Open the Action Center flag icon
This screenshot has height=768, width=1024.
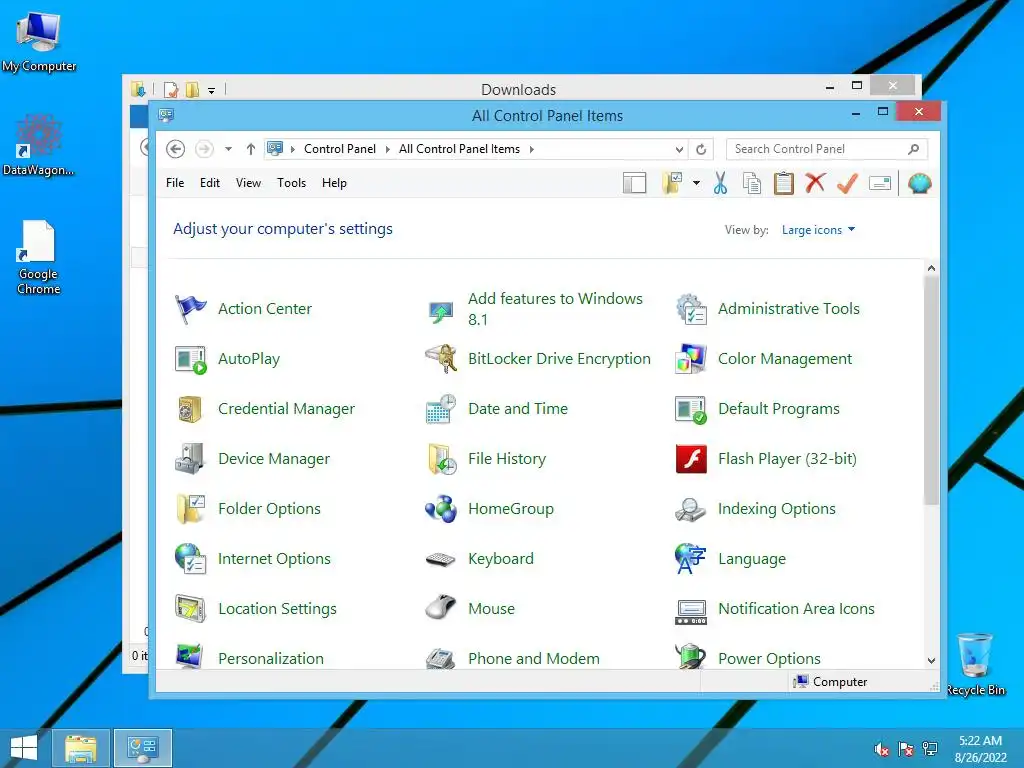(191, 309)
